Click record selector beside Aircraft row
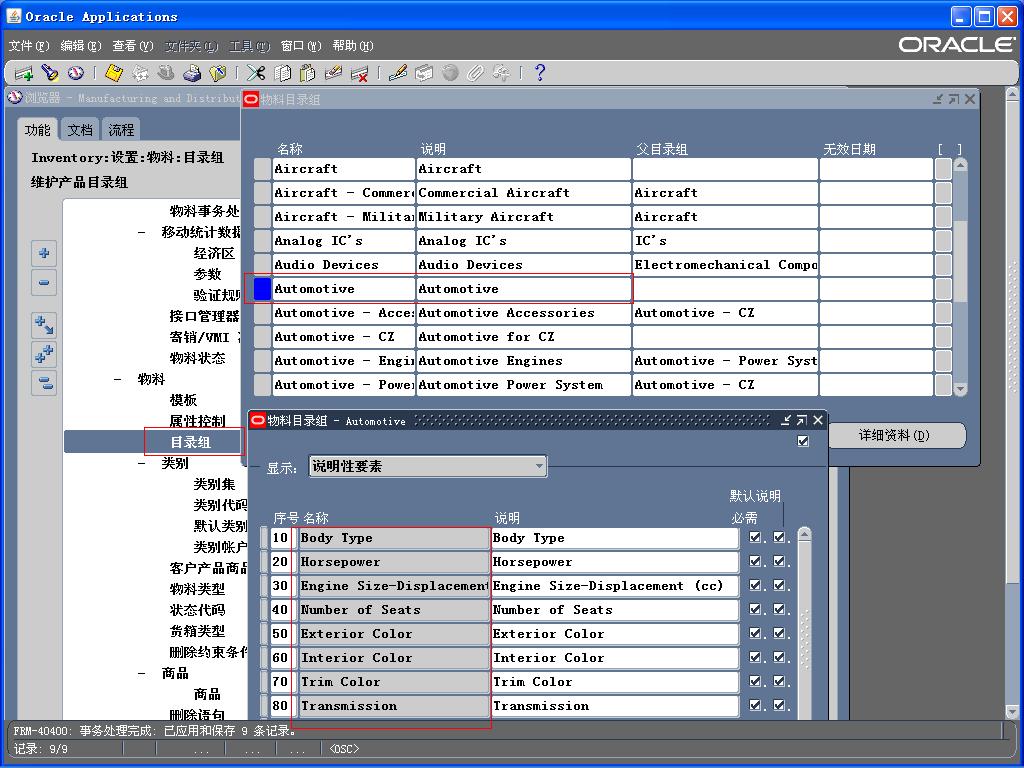This screenshot has height=768, width=1024. click(263, 168)
